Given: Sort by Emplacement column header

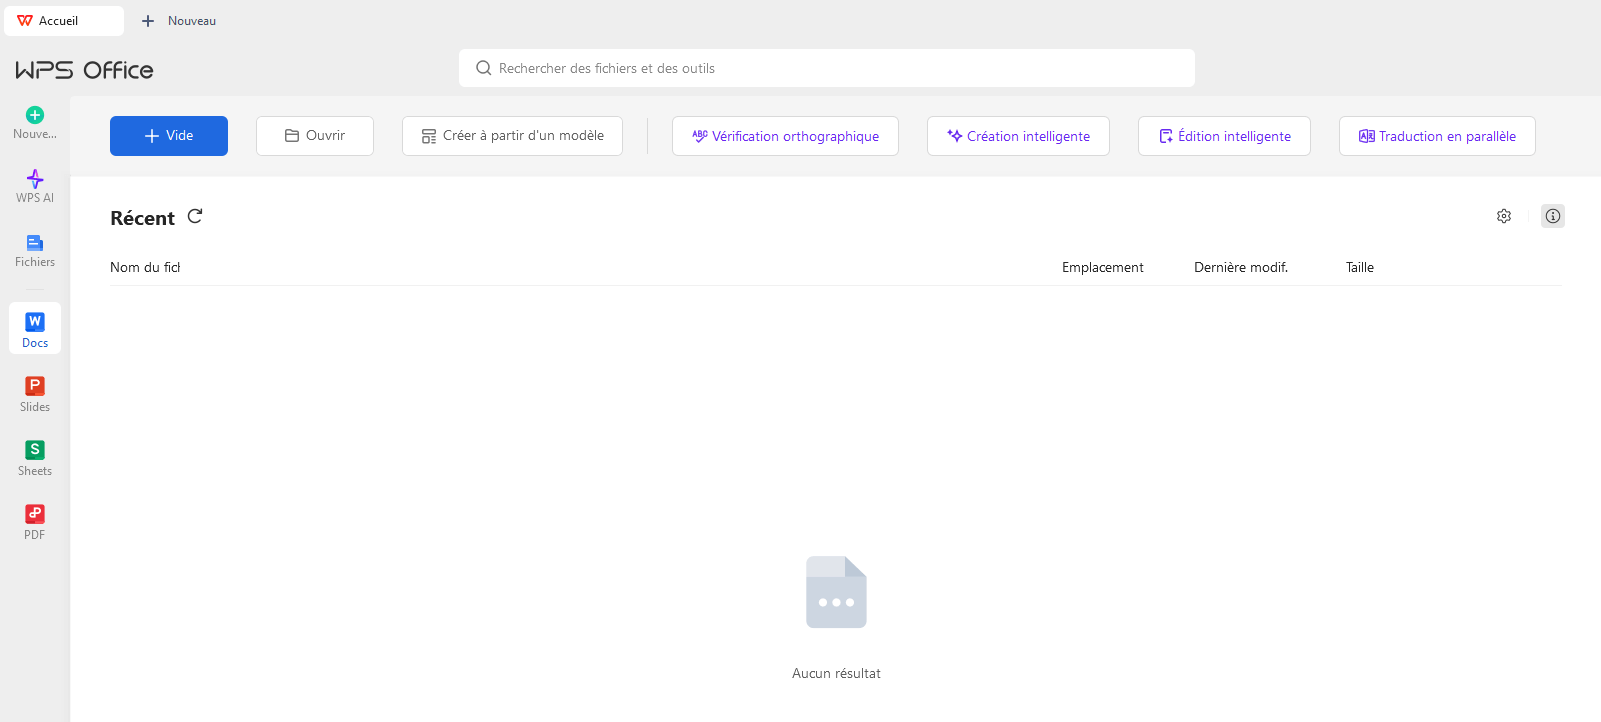Looking at the screenshot, I should pos(1102,267).
